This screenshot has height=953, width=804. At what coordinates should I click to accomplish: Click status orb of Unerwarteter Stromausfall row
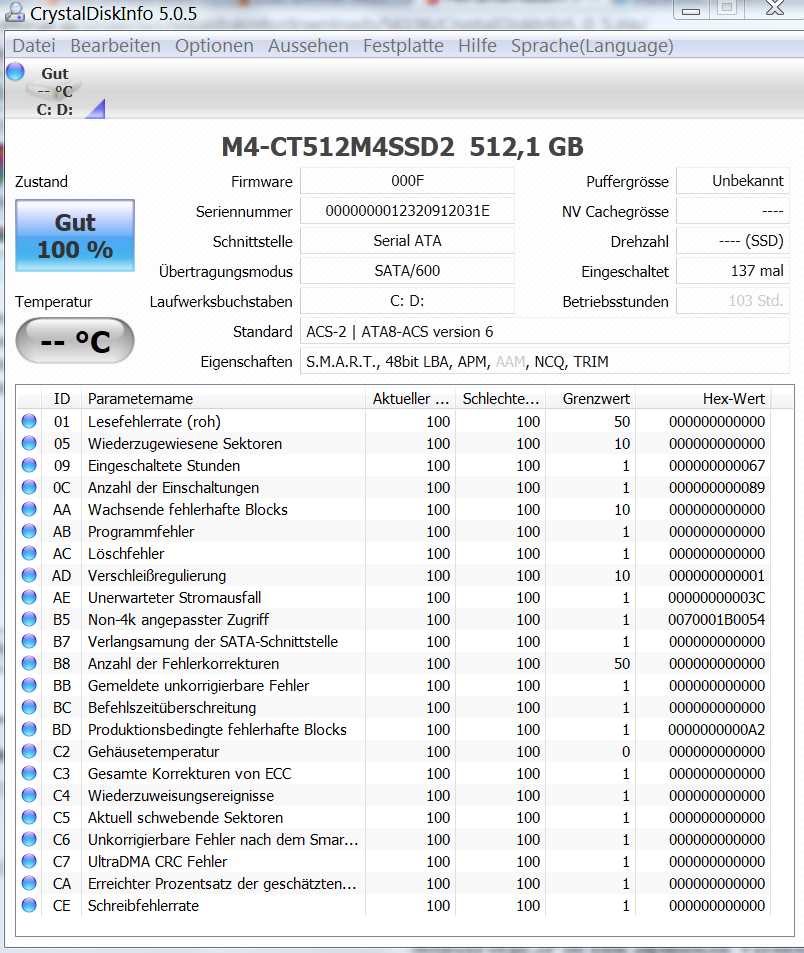click(29, 597)
